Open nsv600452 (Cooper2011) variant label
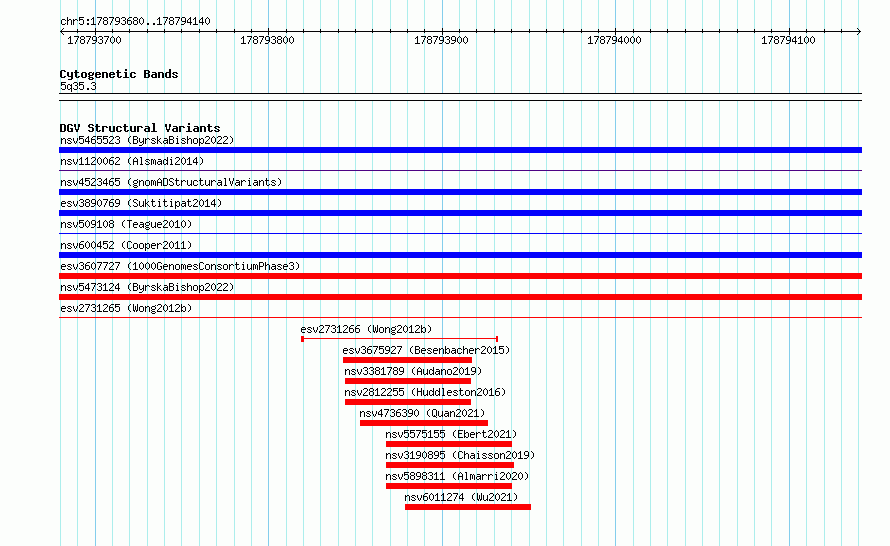 [x=126, y=245]
